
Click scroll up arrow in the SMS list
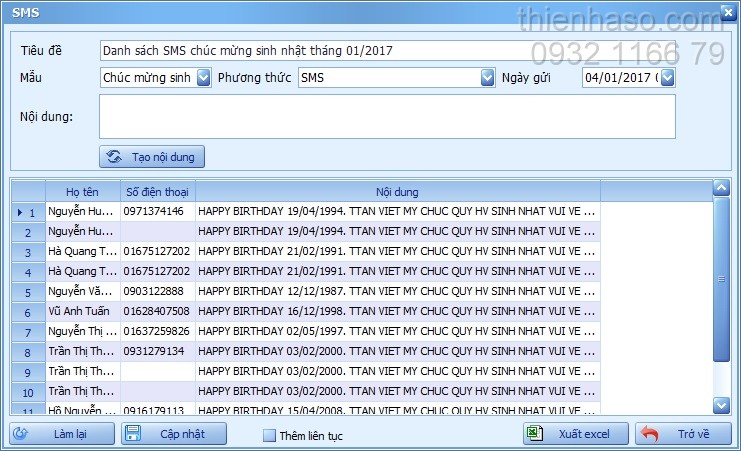coord(721,189)
